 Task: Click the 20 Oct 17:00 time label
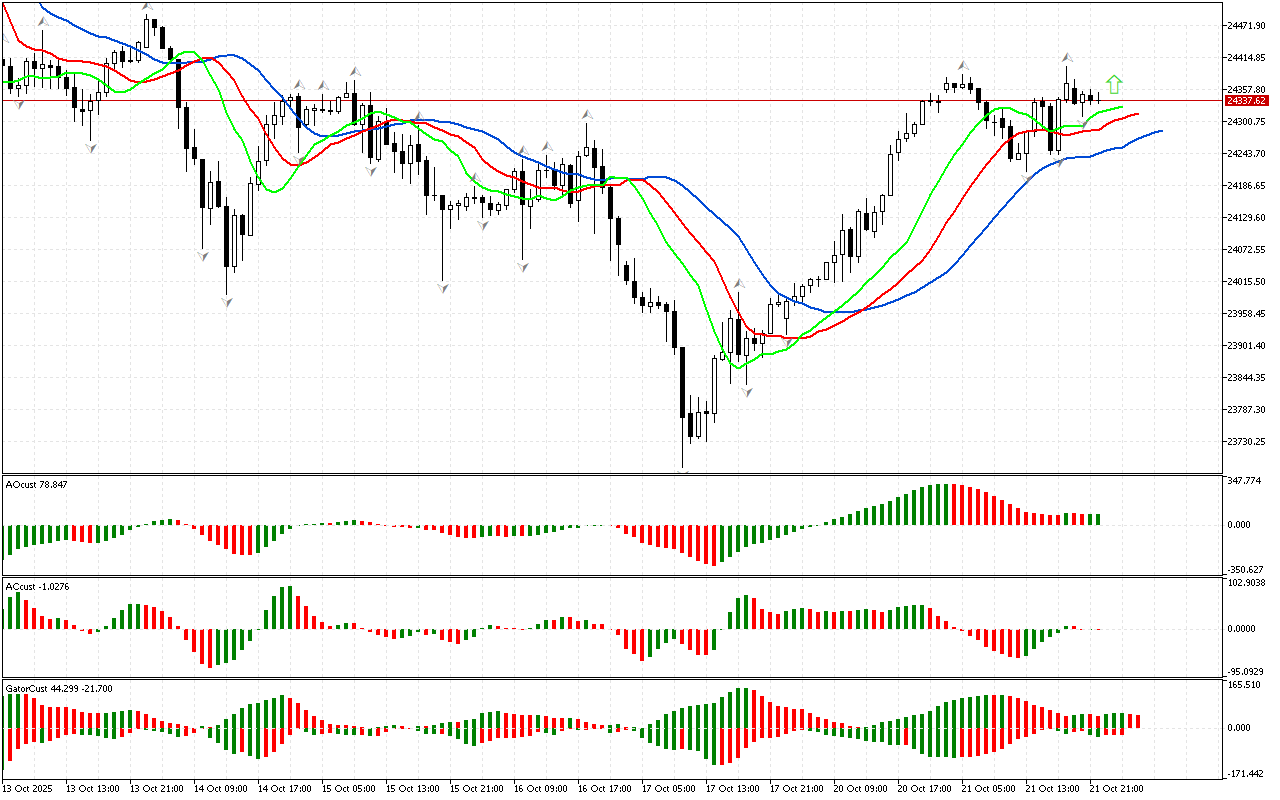click(x=923, y=789)
